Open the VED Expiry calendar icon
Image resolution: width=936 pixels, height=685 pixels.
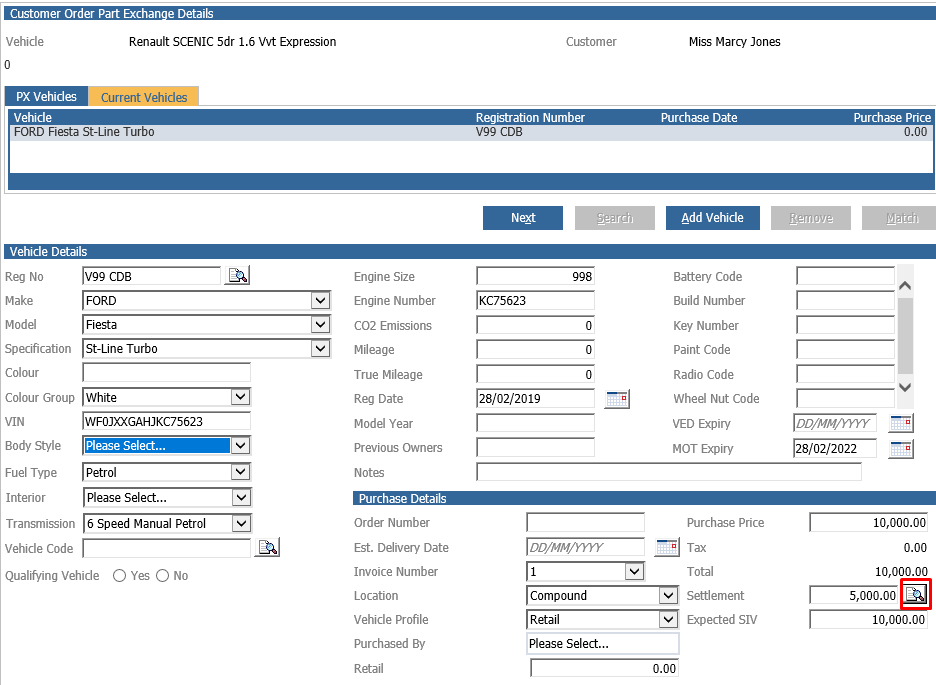click(x=901, y=424)
